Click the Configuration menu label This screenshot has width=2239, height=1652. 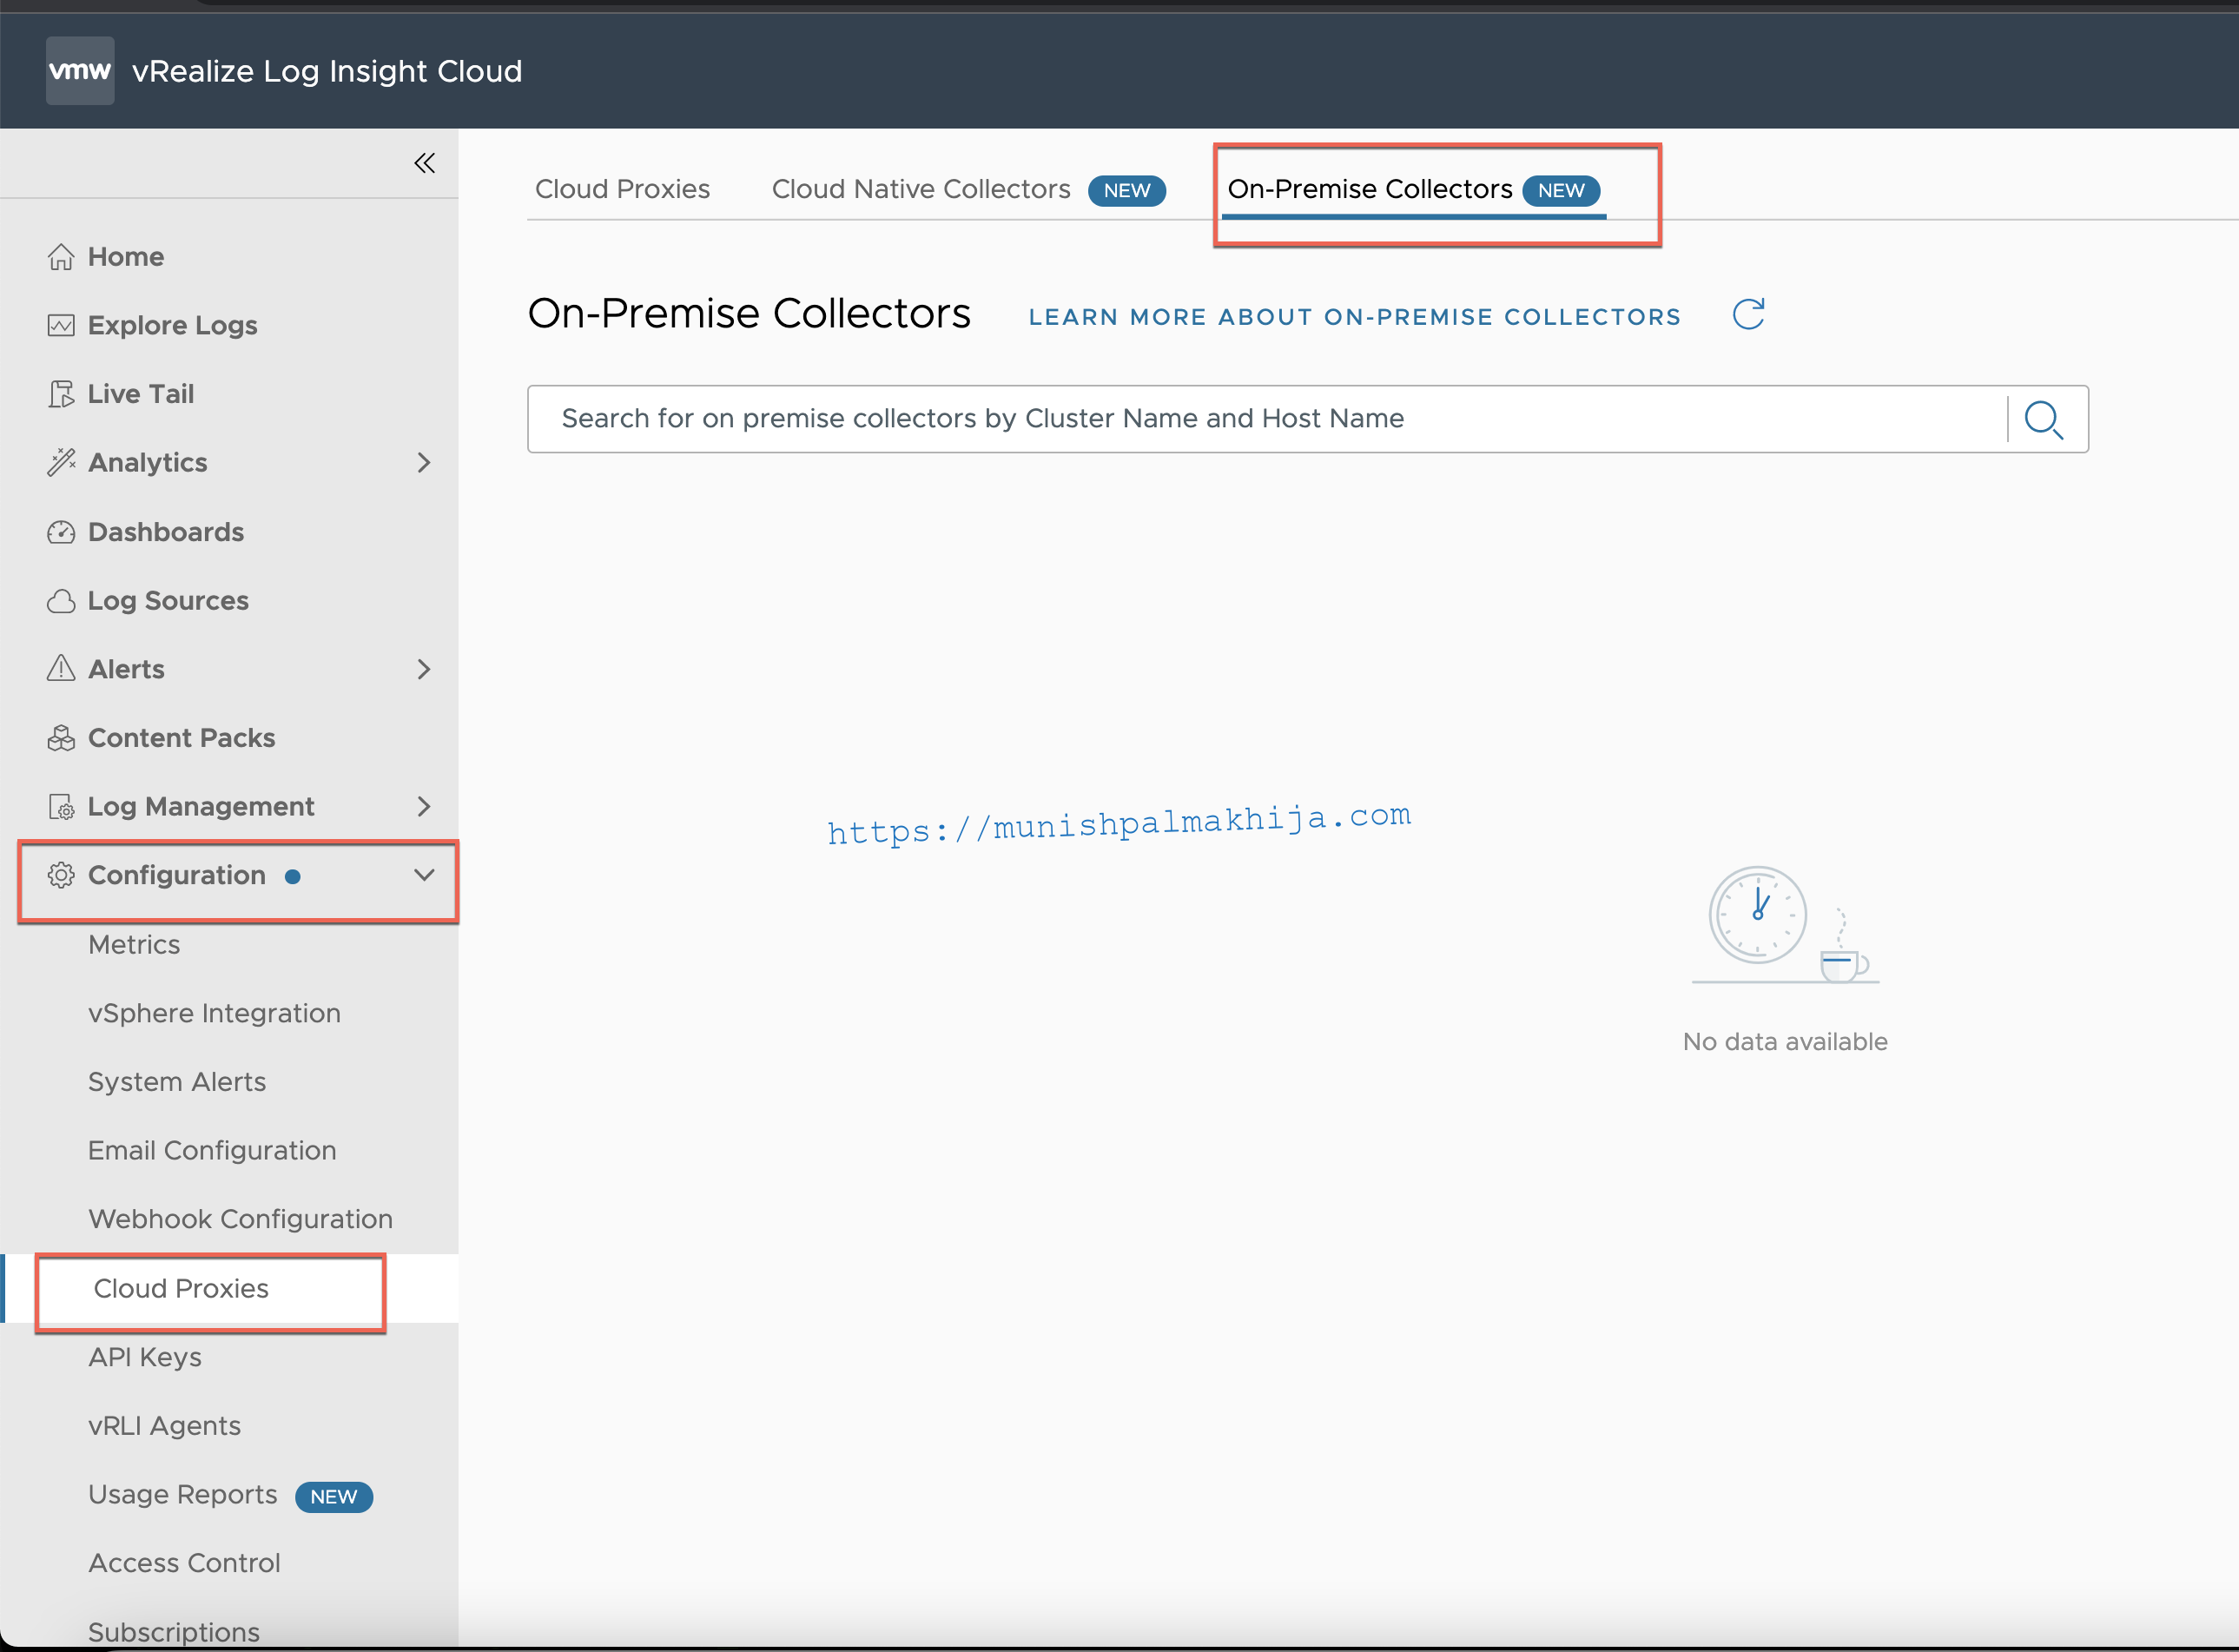pos(177,875)
